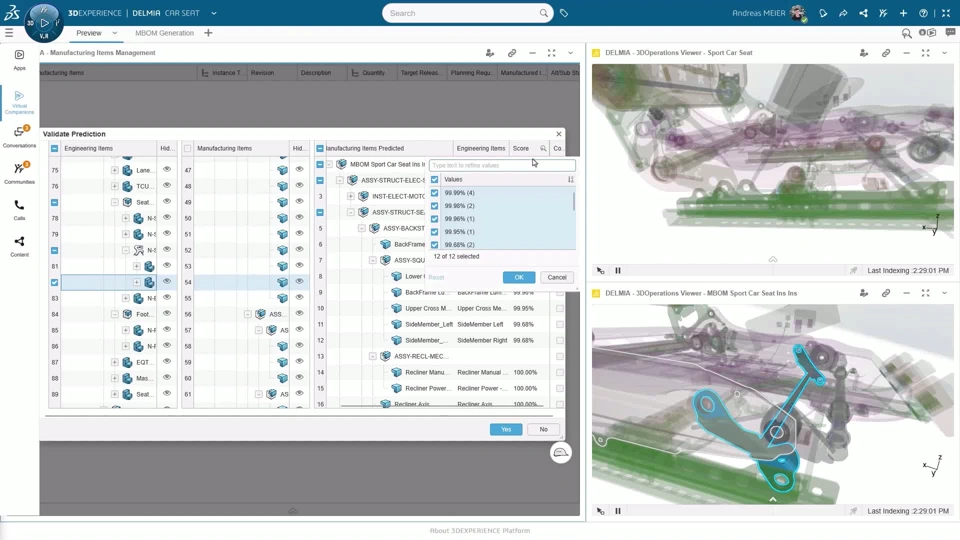Click the round car assistant floating button
Image resolution: width=960 pixels, height=540 pixels.
(560, 452)
